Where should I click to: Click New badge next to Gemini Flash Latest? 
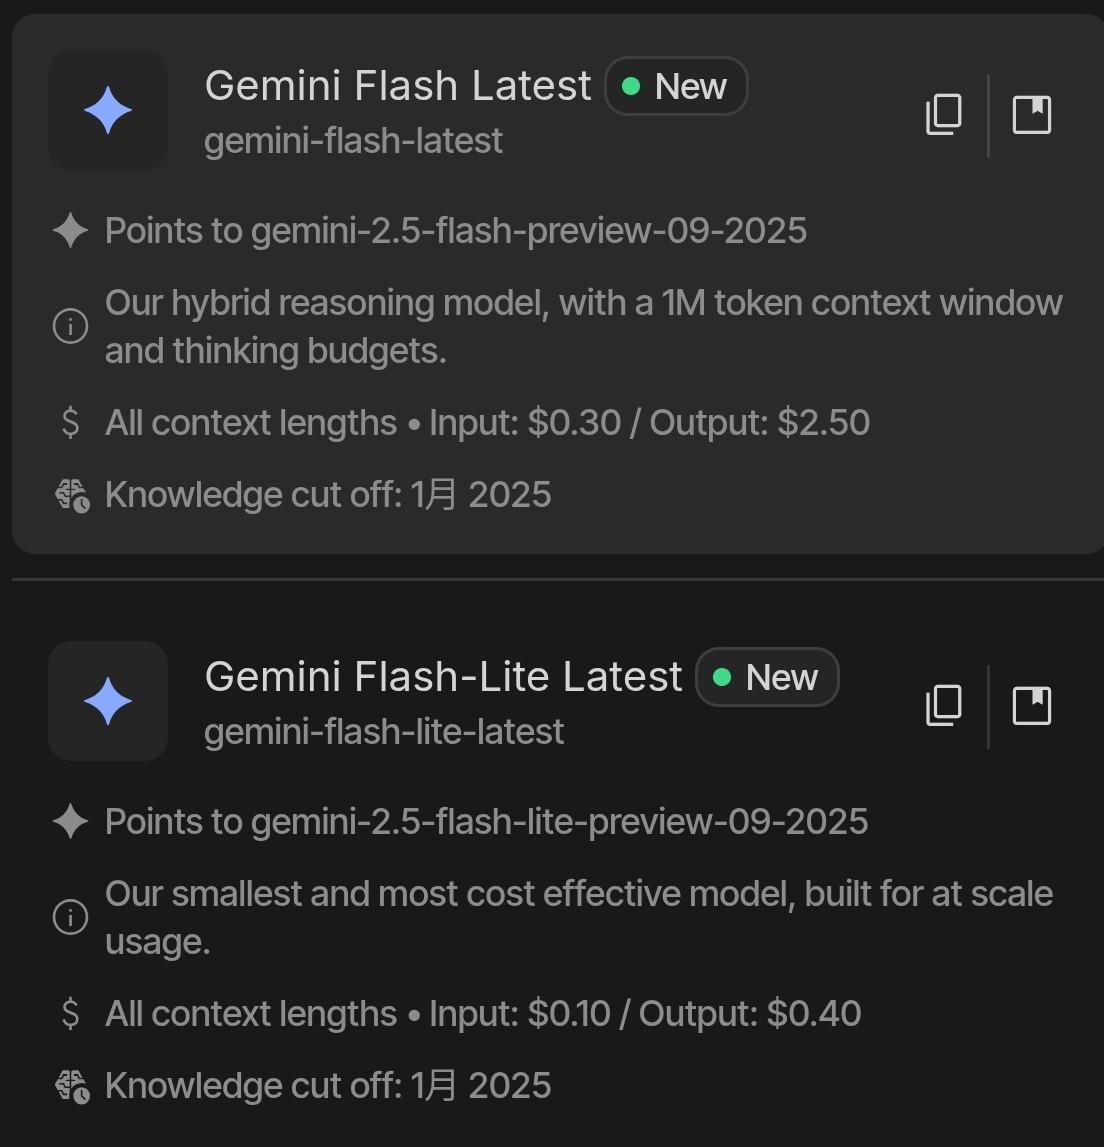676,86
